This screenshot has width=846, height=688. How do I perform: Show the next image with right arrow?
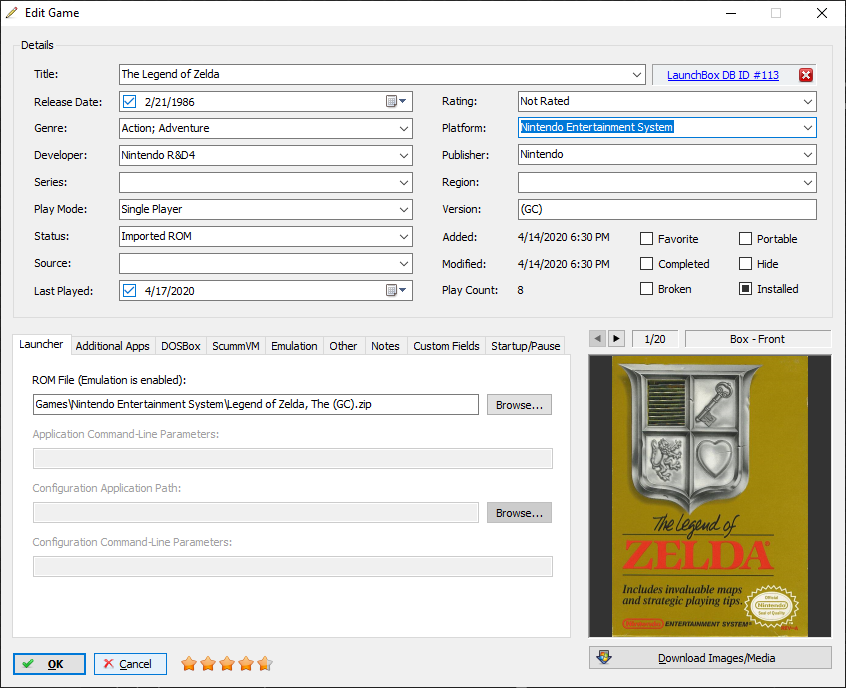(616, 339)
